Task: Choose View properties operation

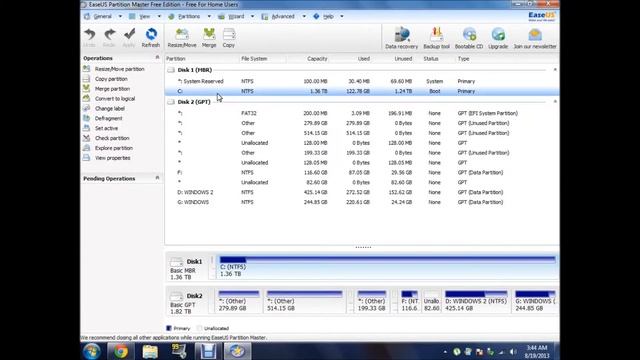Action: tap(113, 158)
